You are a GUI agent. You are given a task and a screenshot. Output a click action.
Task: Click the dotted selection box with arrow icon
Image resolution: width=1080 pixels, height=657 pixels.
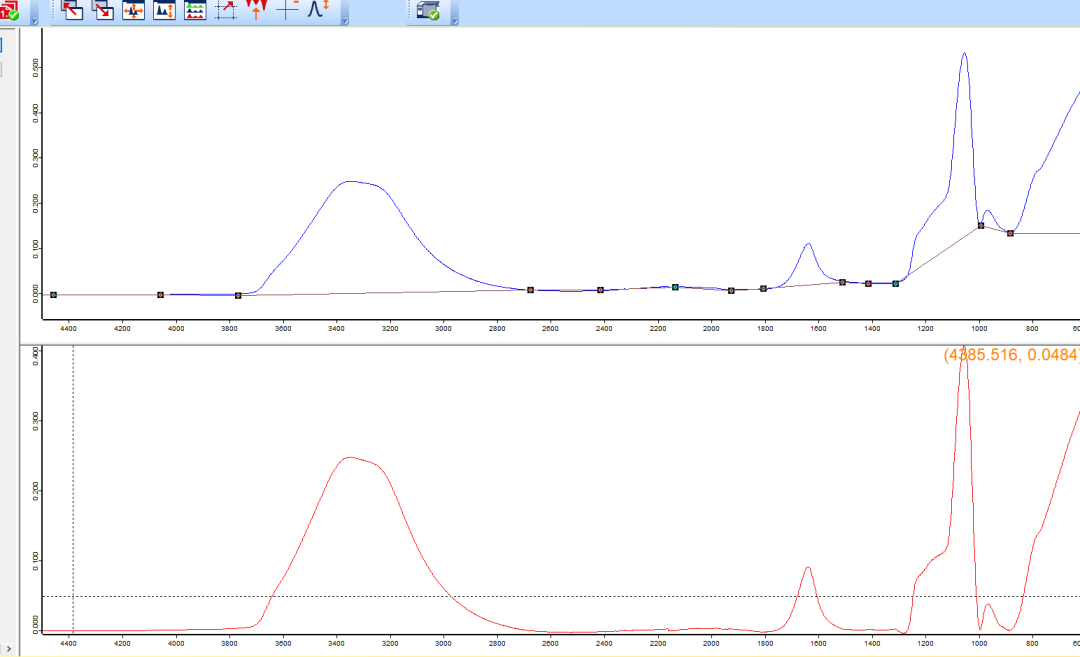pyautogui.click(x=227, y=10)
